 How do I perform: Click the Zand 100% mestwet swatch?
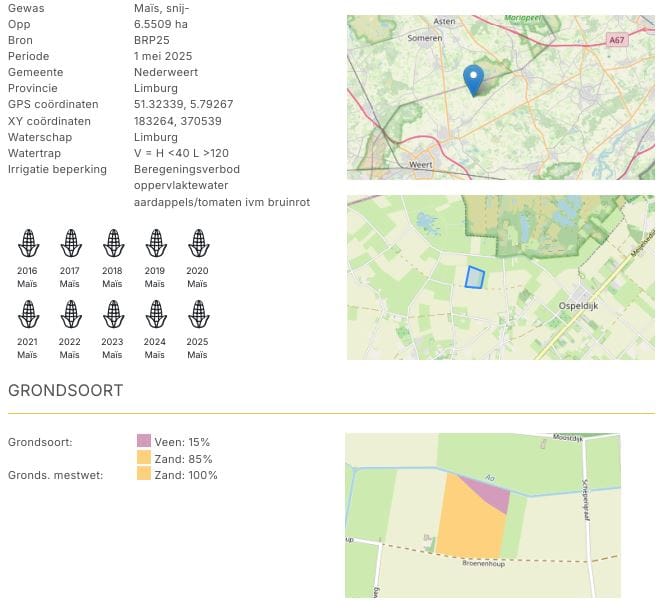coord(143,474)
